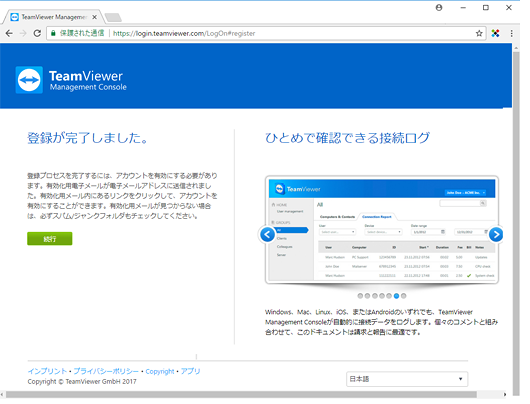Select the fourth carousel dot

[x=382, y=296]
